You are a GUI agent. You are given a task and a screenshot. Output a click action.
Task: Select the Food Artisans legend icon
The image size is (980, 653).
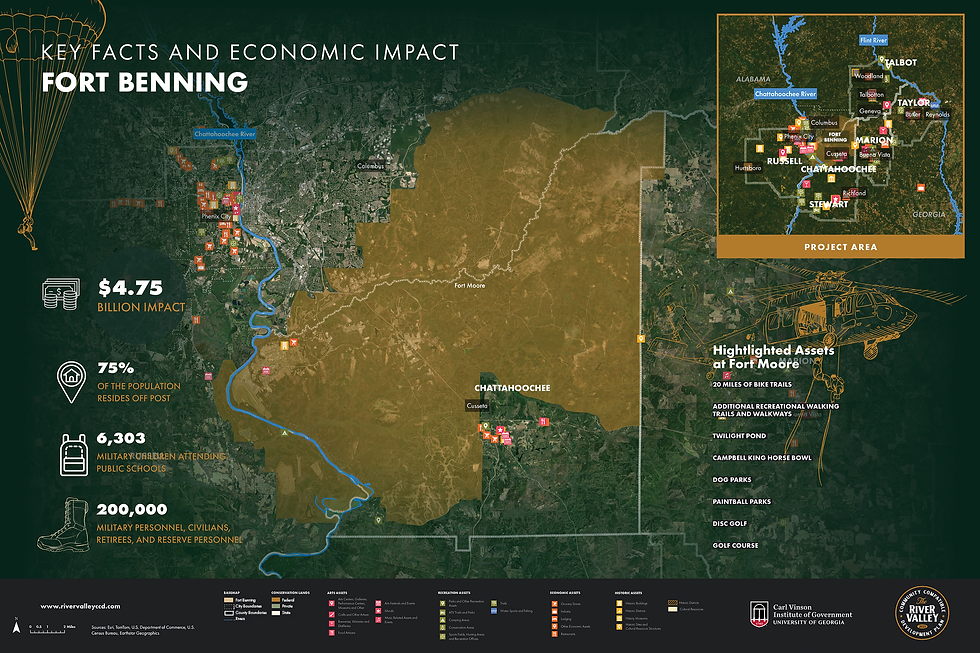pyautogui.click(x=332, y=632)
